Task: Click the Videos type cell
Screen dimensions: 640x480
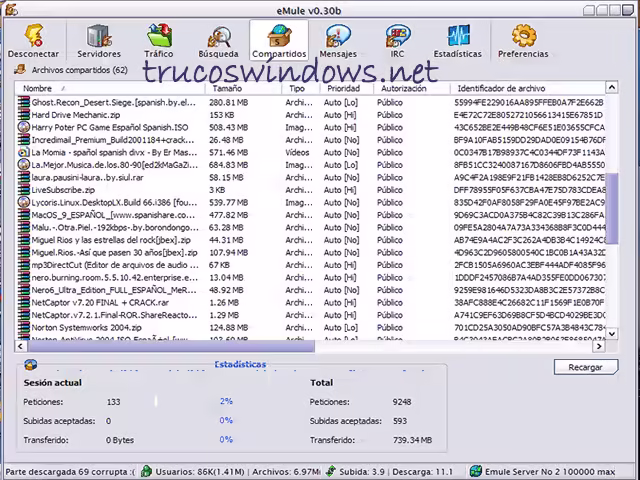Action: click(297, 152)
